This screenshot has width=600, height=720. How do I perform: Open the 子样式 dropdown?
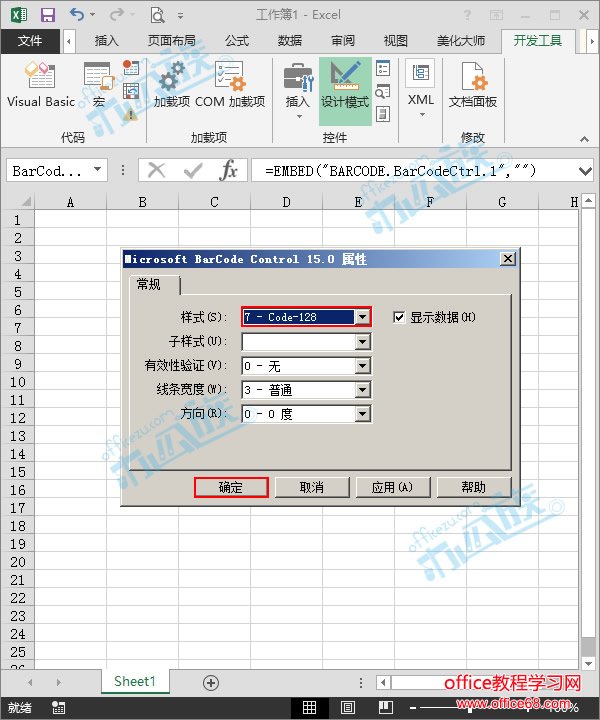[362, 342]
